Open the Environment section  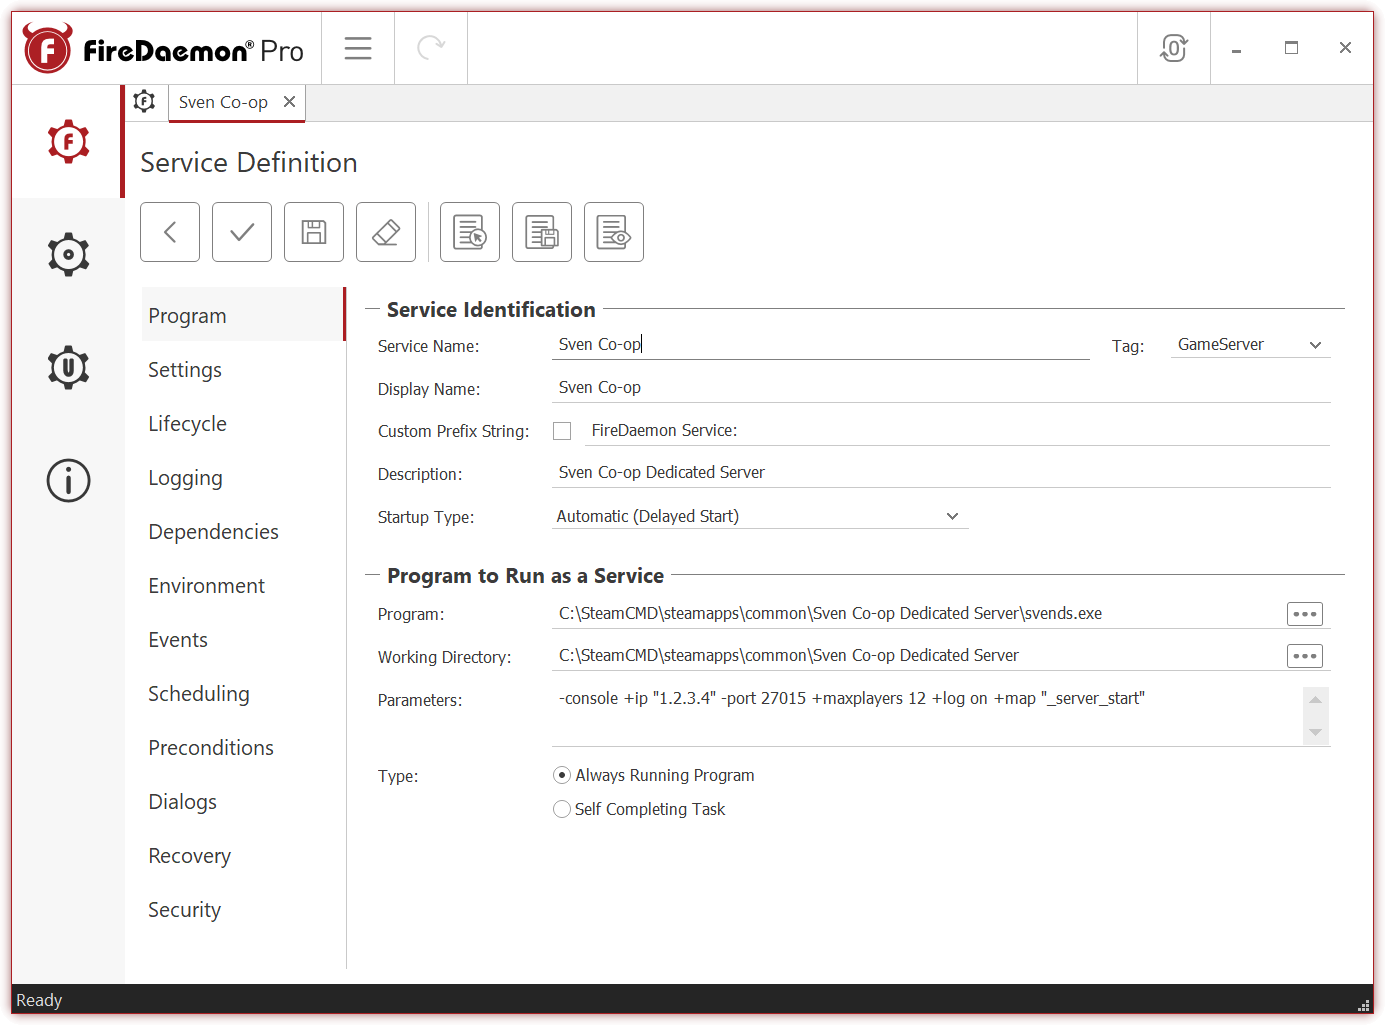(x=243, y=585)
